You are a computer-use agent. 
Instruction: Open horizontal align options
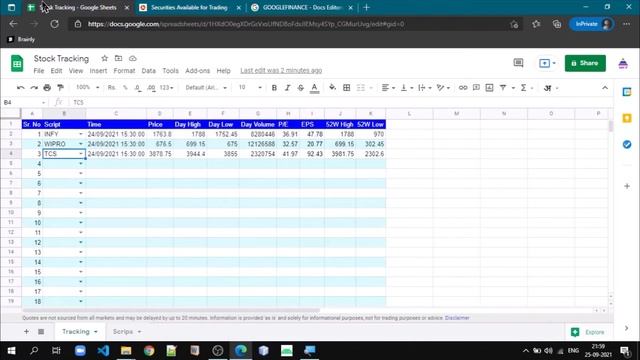(388, 88)
